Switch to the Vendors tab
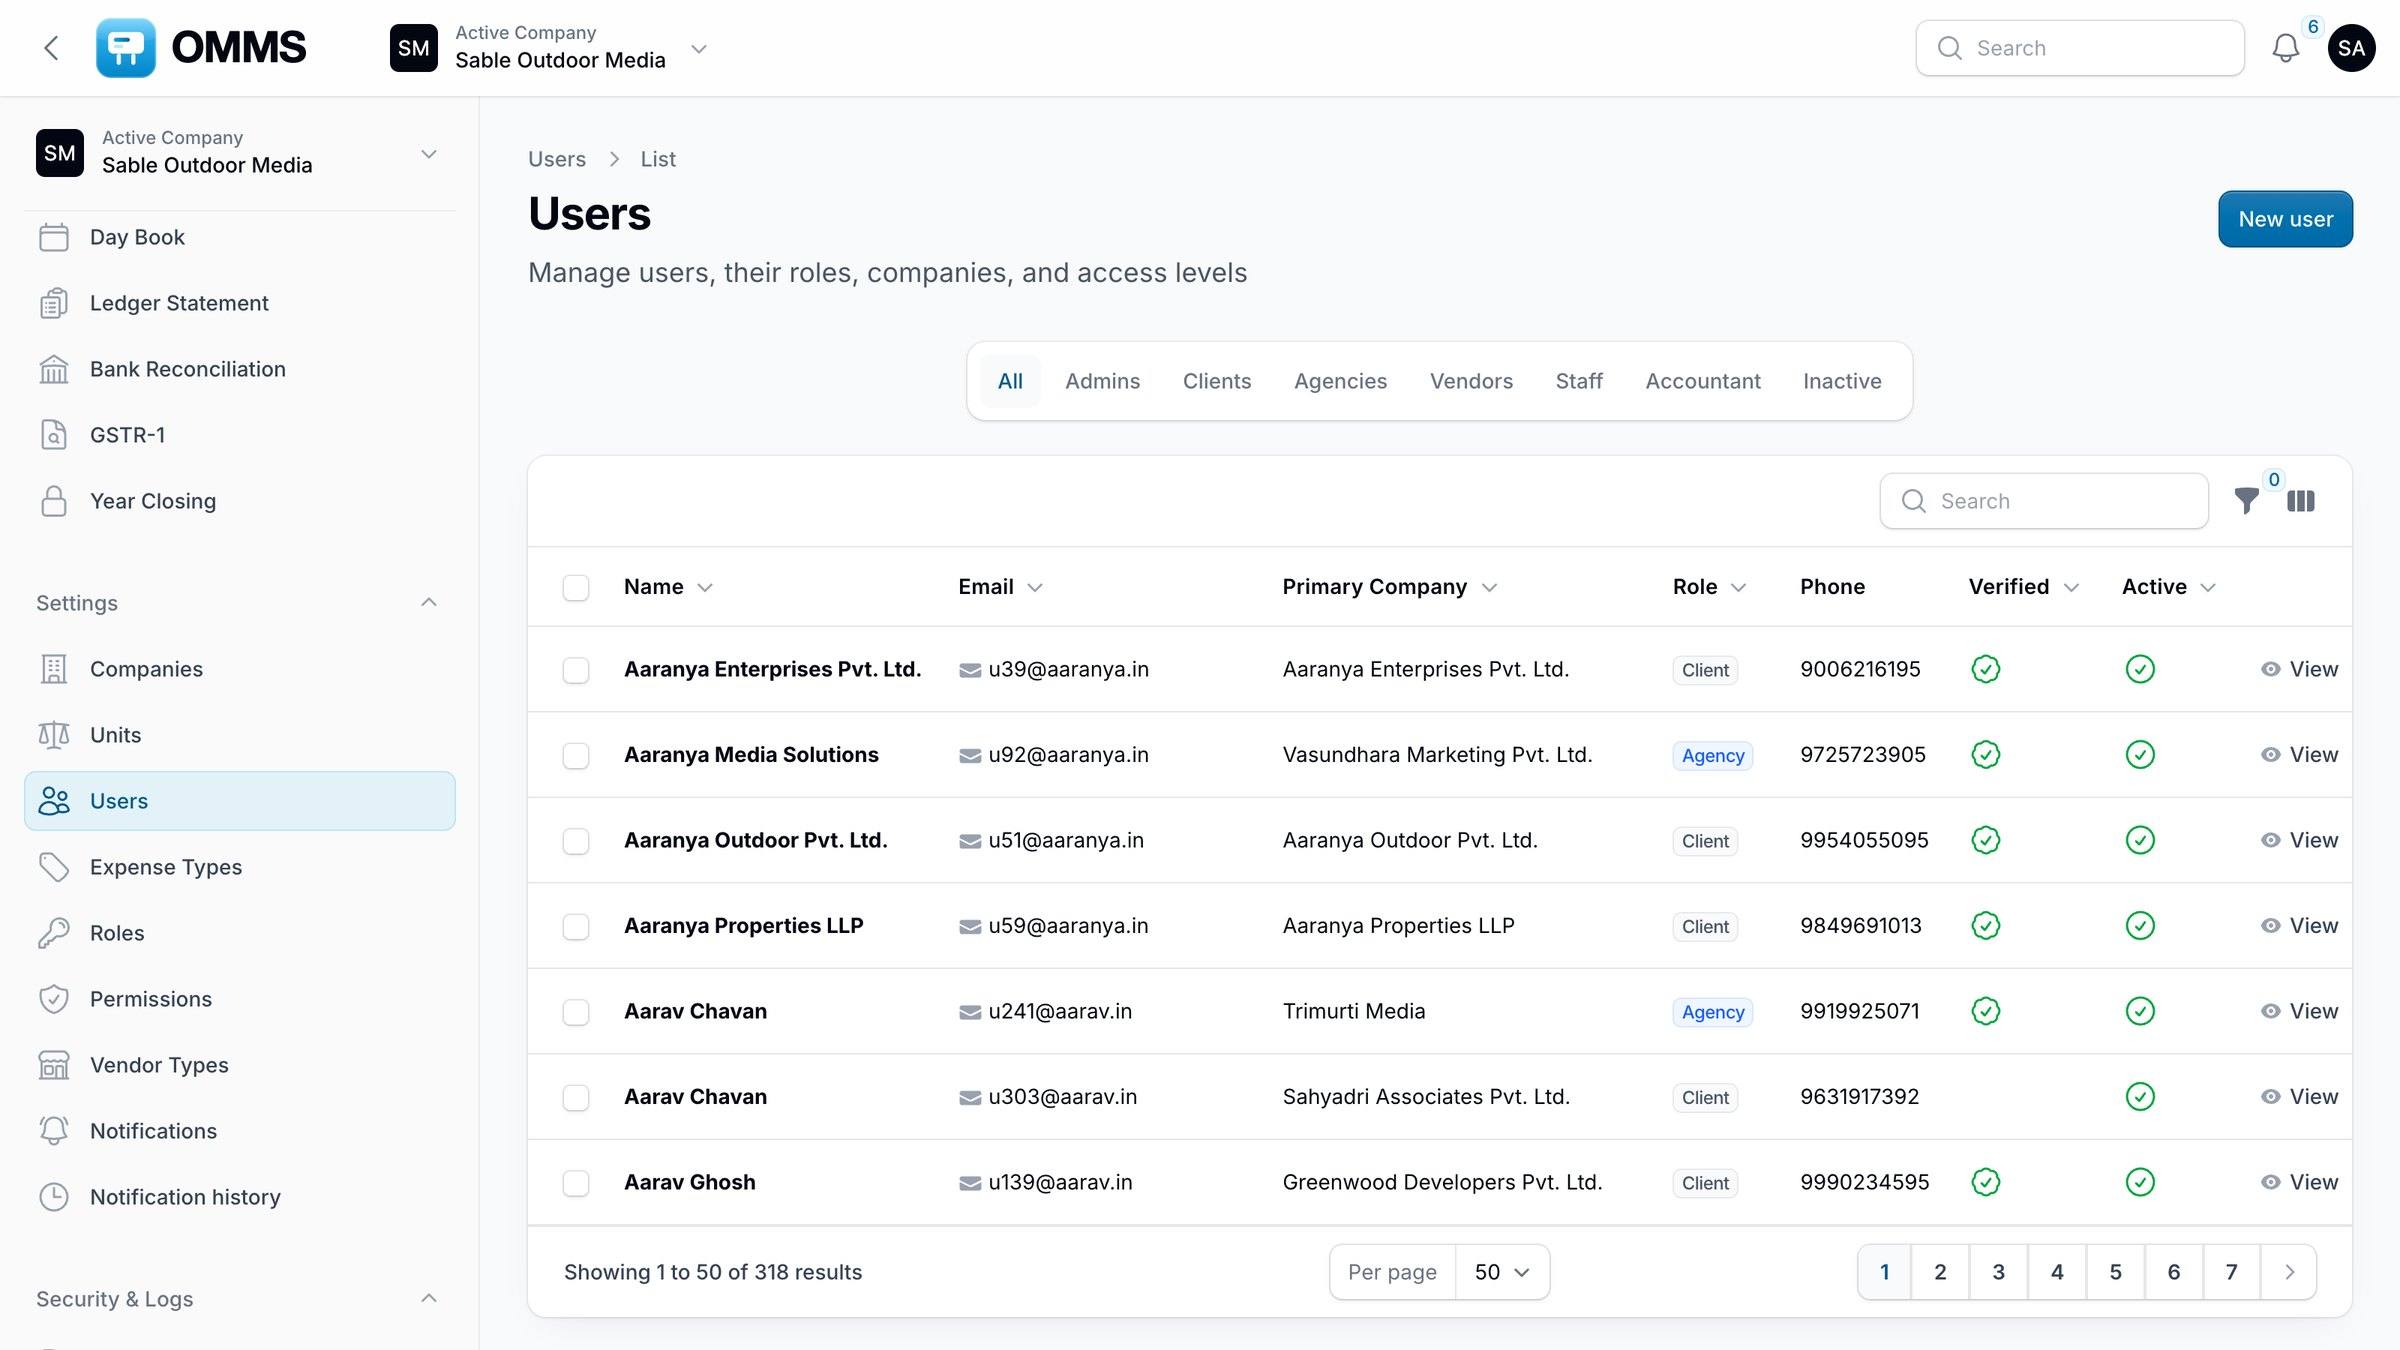This screenshot has height=1350, width=2400. click(x=1471, y=381)
